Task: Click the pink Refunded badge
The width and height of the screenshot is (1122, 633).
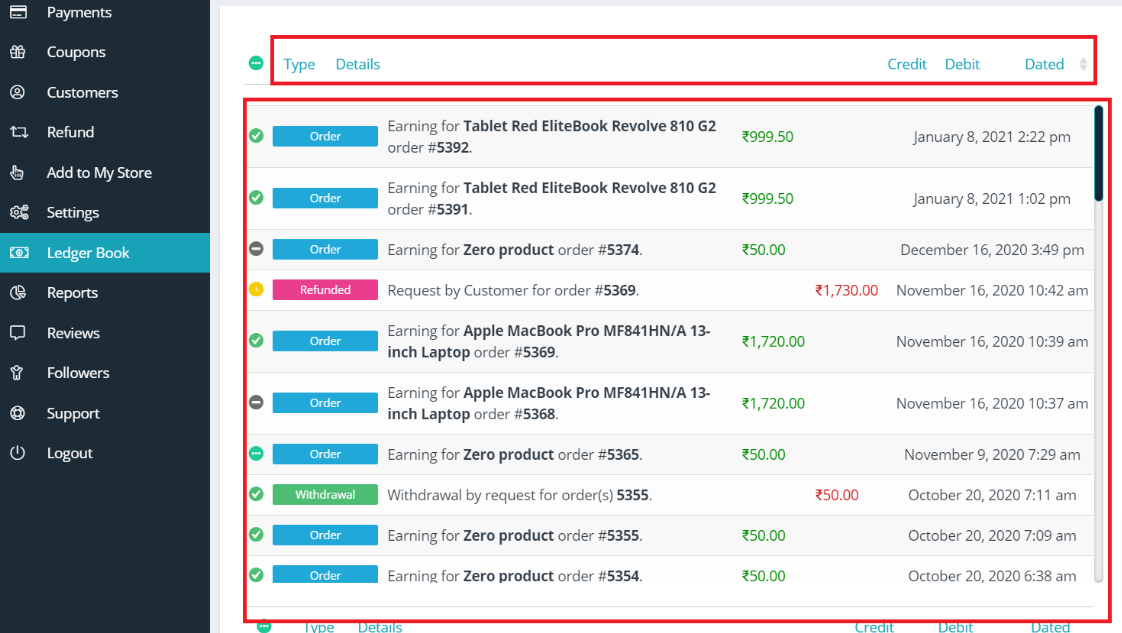Action: pos(325,290)
